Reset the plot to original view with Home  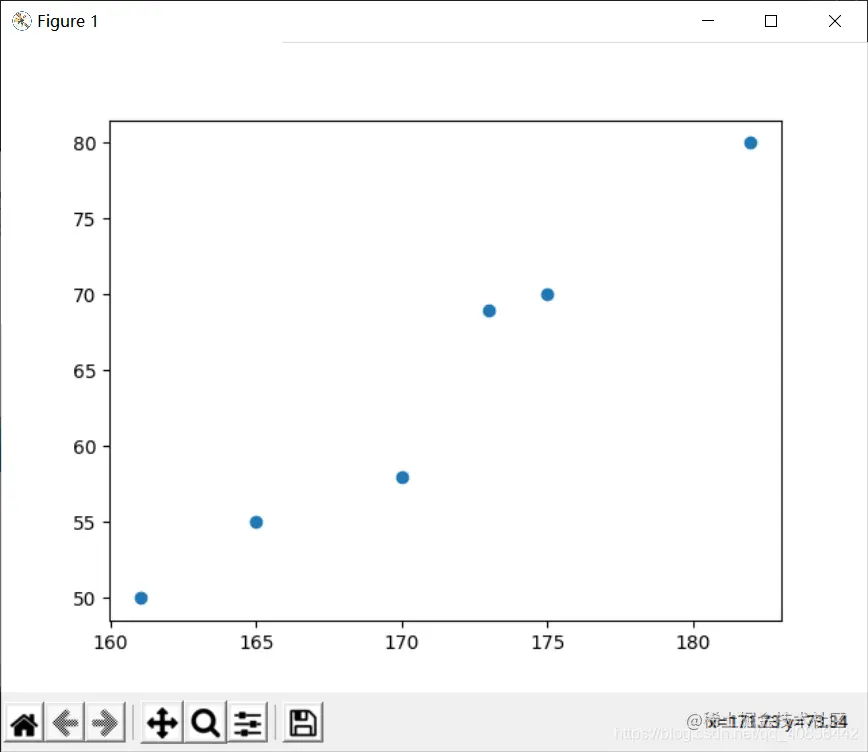point(24,722)
